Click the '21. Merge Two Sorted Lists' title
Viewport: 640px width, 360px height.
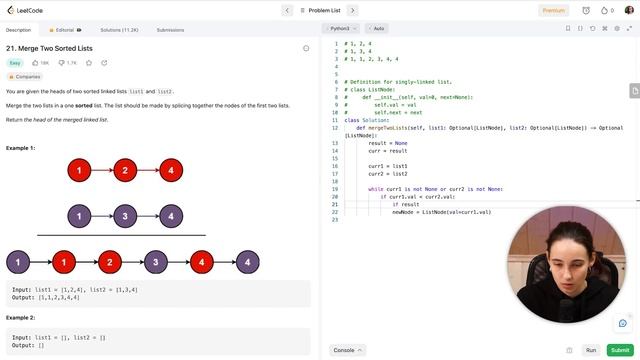[x=49, y=48]
